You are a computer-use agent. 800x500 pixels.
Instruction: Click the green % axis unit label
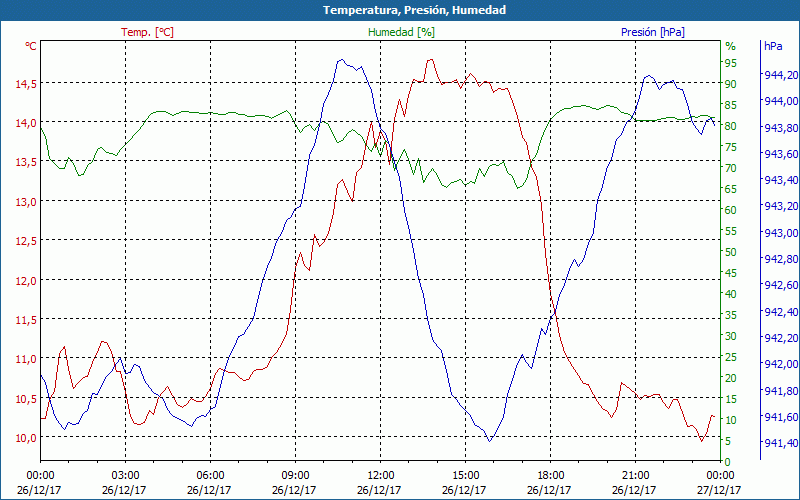(x=731, y=46)
